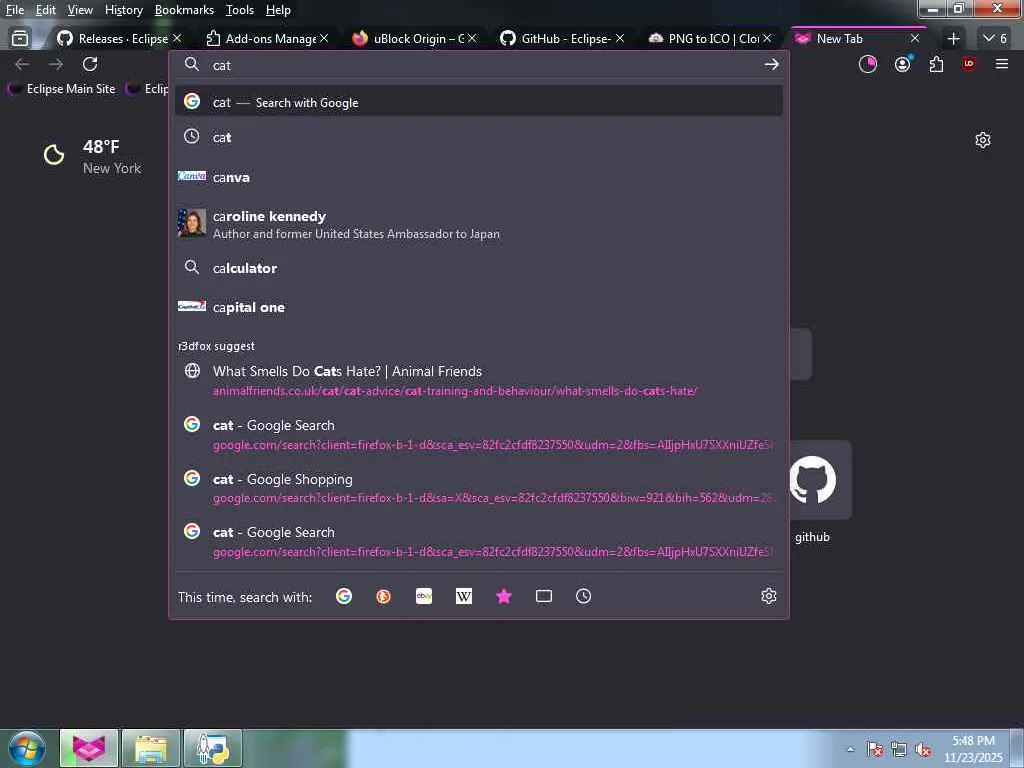The width and height of the screenshot is (1024, 768).
Task: Show hidden tray icons arrow
Action: tap(850, 749)
